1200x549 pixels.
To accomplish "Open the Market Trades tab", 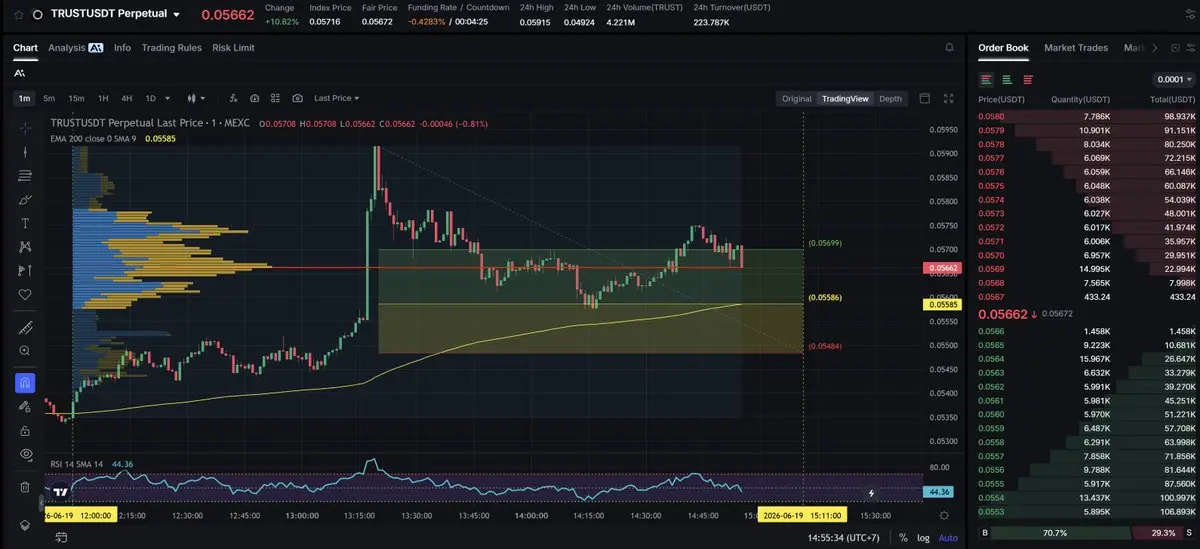I will click(1076, 47).
